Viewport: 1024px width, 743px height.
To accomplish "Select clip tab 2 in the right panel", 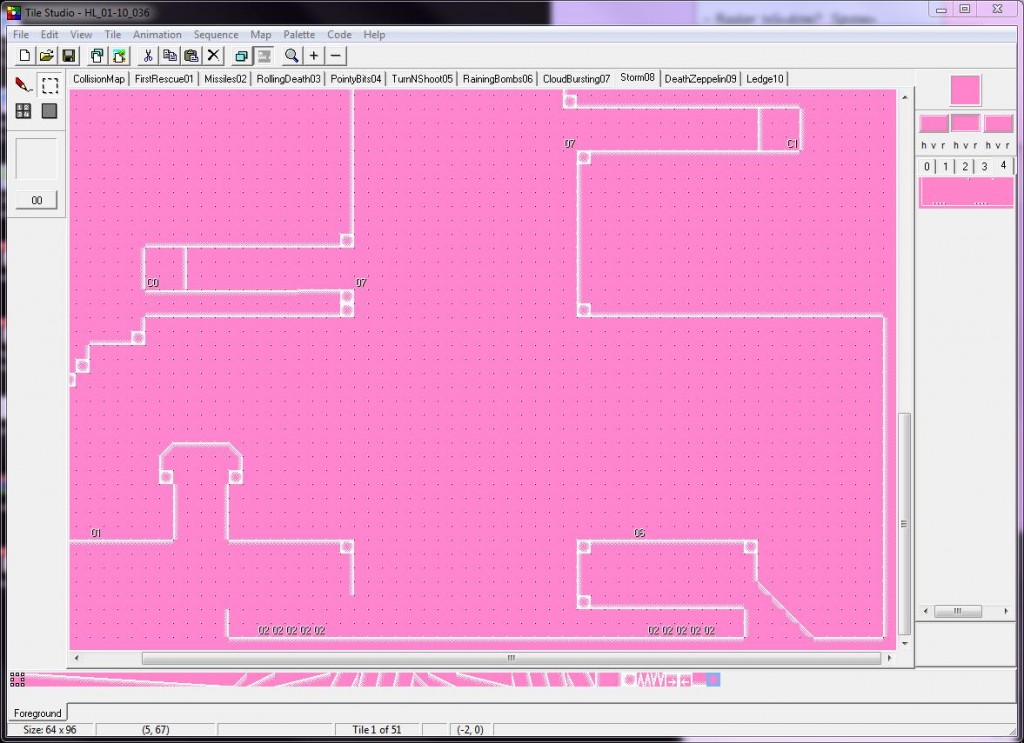I will point(965,166).
